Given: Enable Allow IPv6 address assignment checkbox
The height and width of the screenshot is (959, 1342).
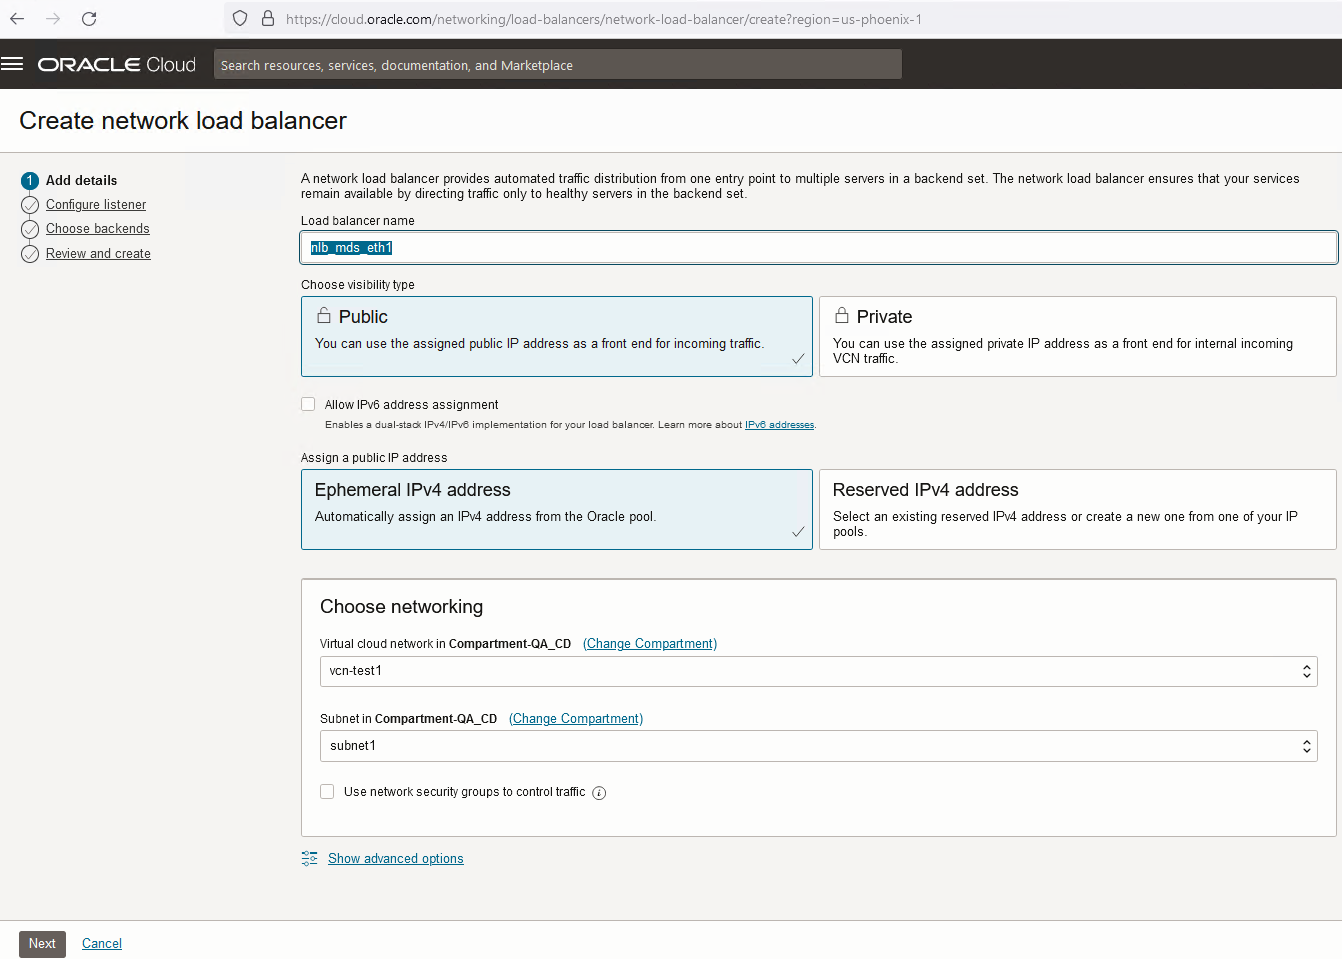Looking at the screenshot, I should tap(309, 405).
